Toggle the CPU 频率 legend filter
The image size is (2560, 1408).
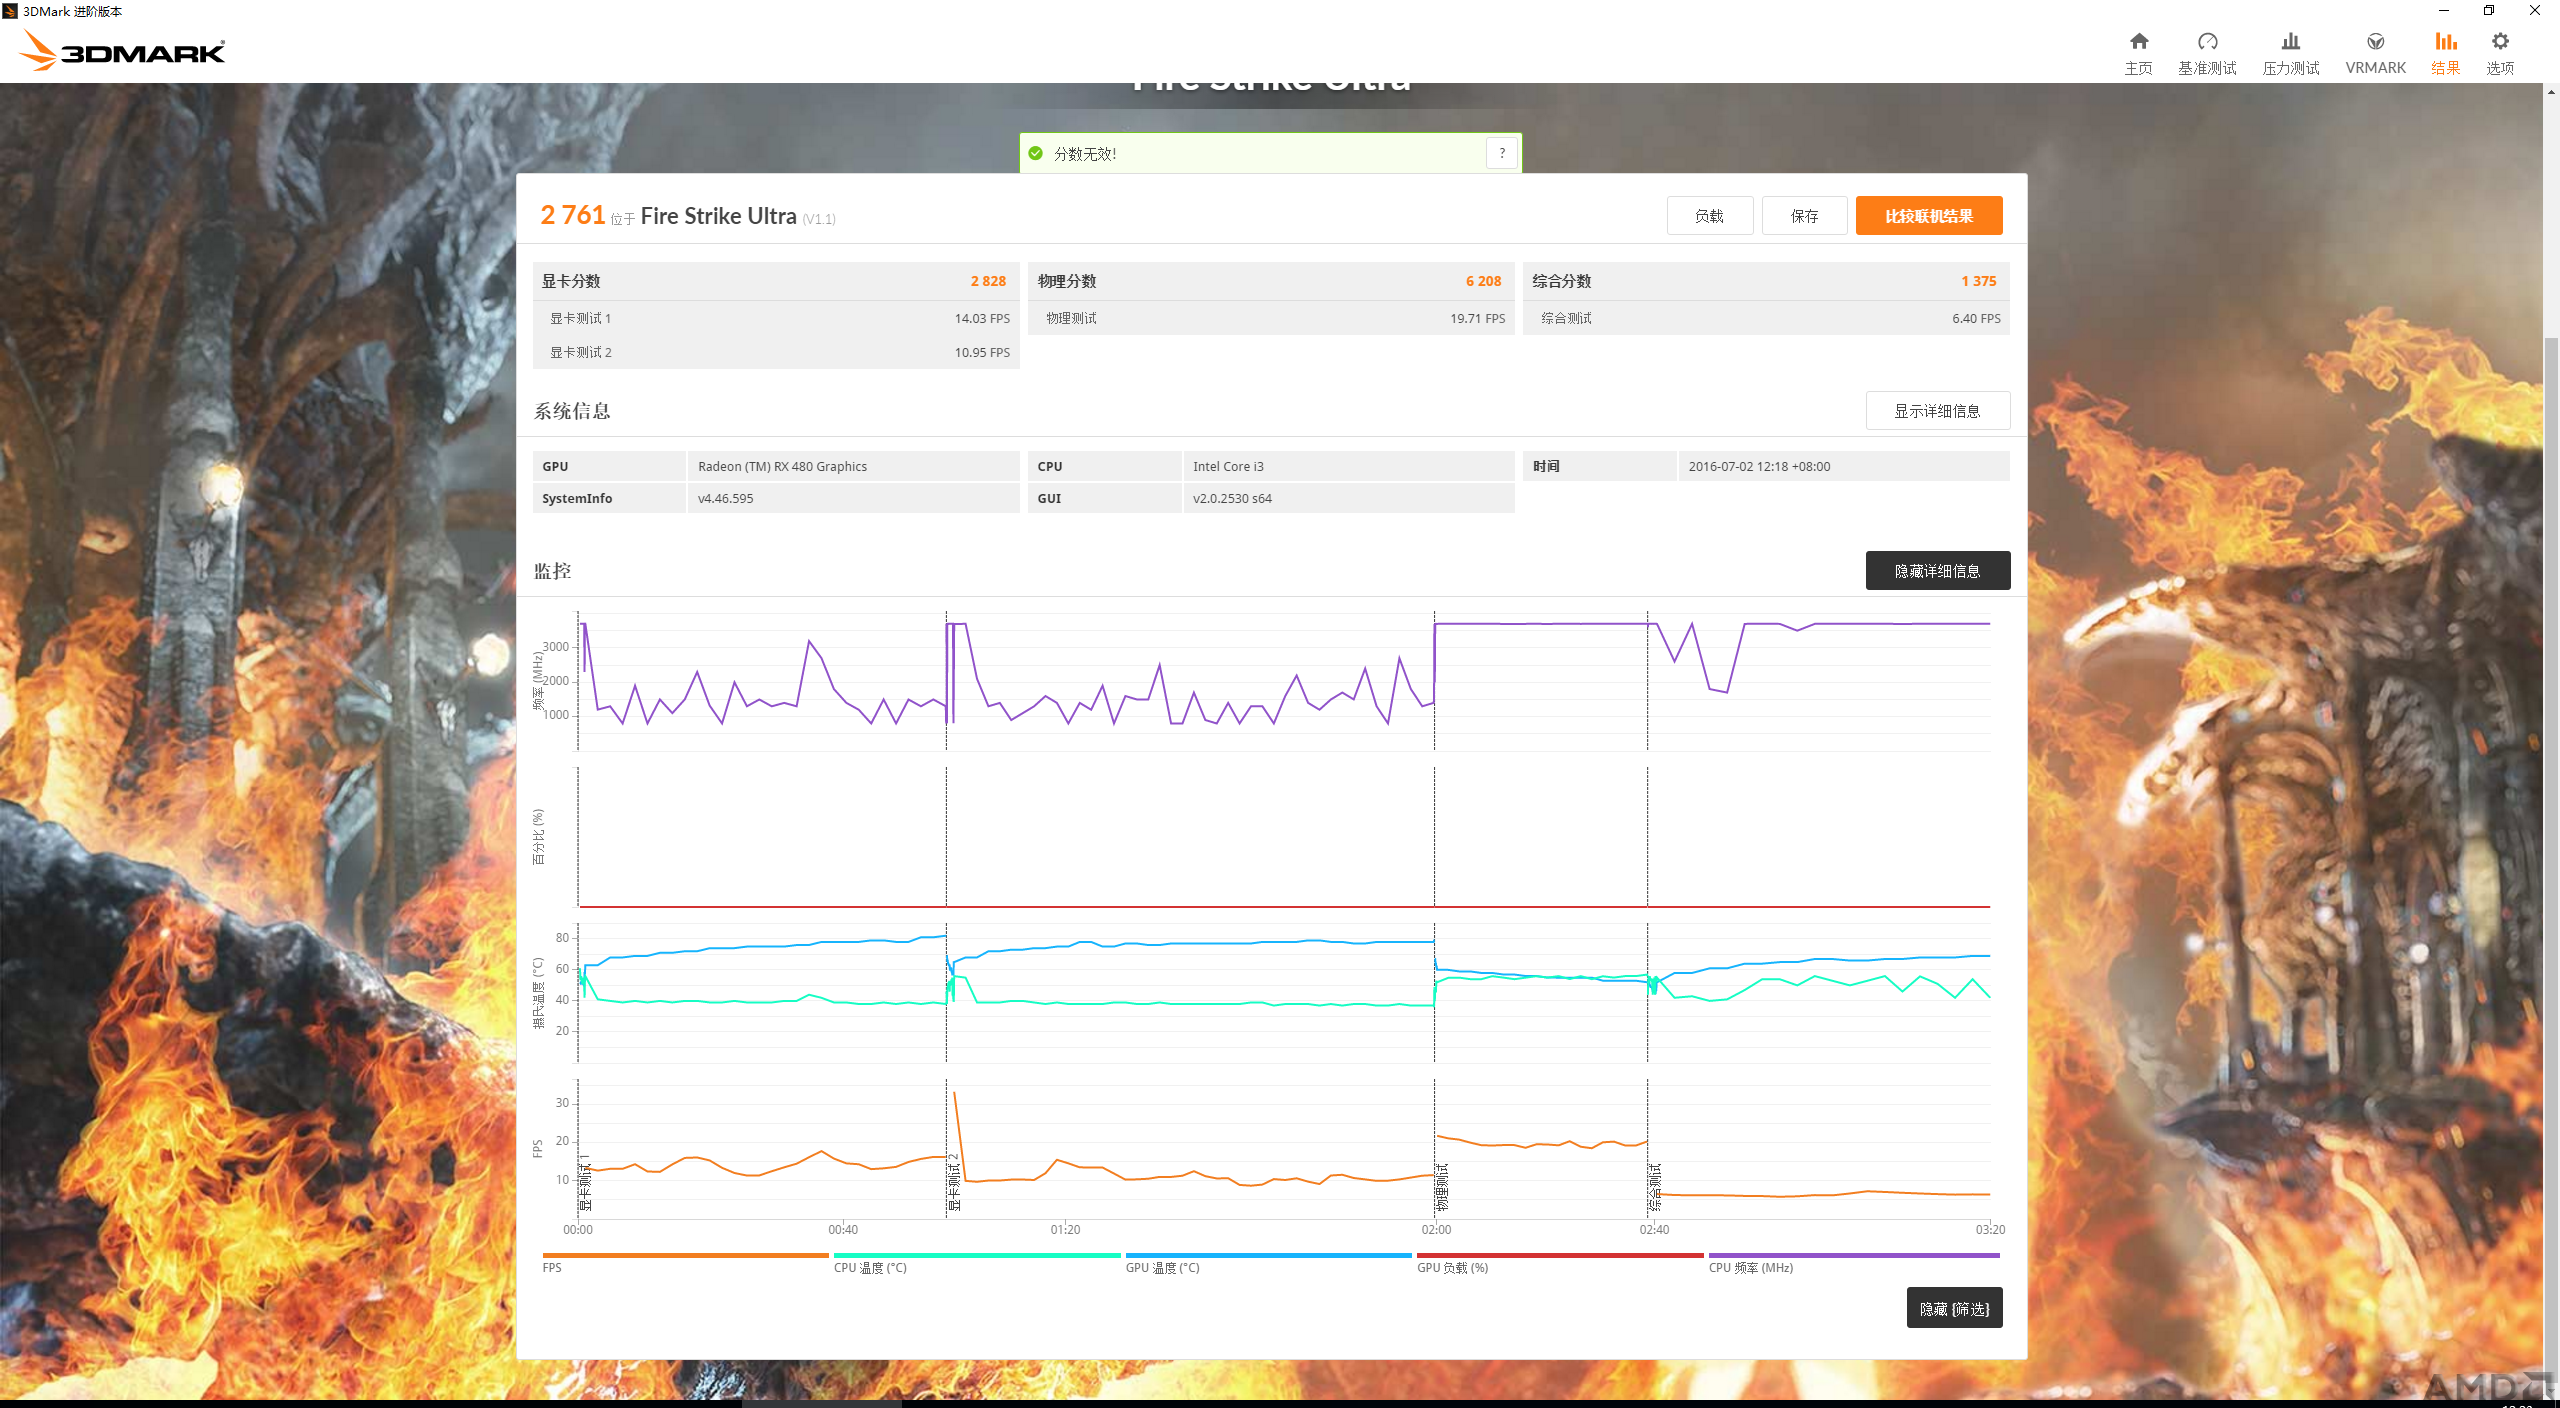point(1854,1262)
